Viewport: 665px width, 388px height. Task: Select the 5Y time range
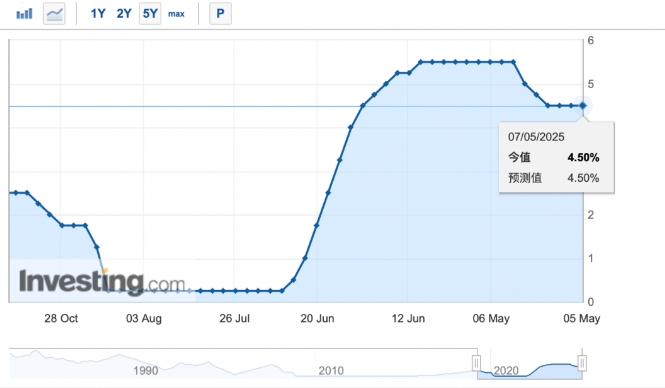150,14
